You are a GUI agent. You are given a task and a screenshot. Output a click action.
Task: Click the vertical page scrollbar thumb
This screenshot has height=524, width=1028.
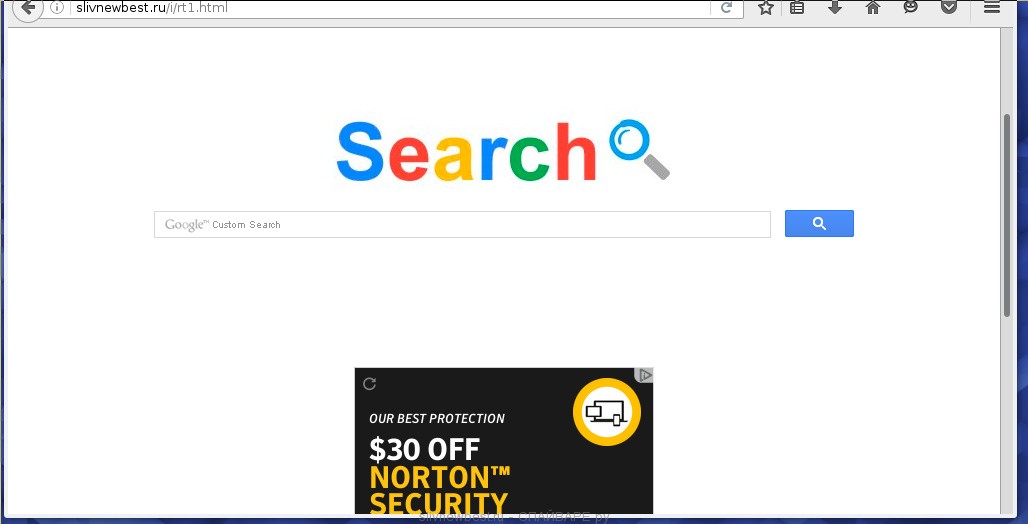pyautogui.click(x=1007, y=216)
